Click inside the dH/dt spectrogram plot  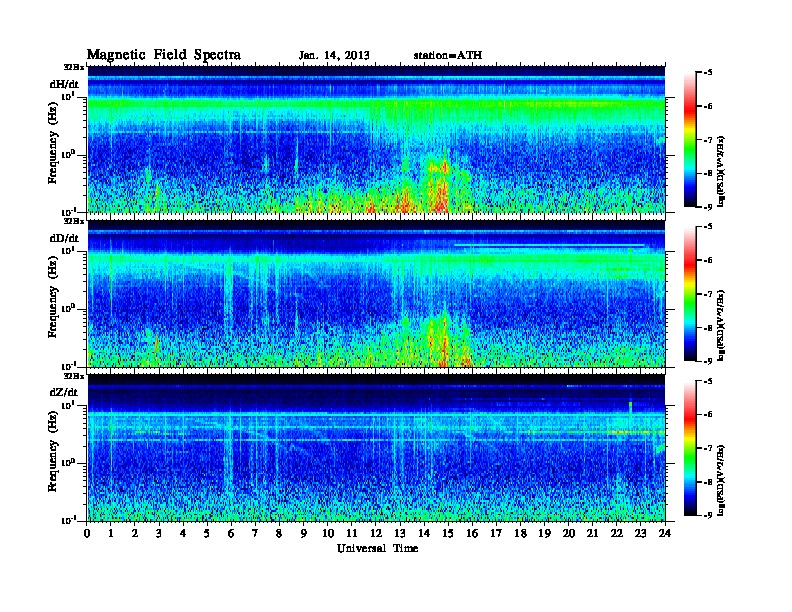tap(376, 139)
